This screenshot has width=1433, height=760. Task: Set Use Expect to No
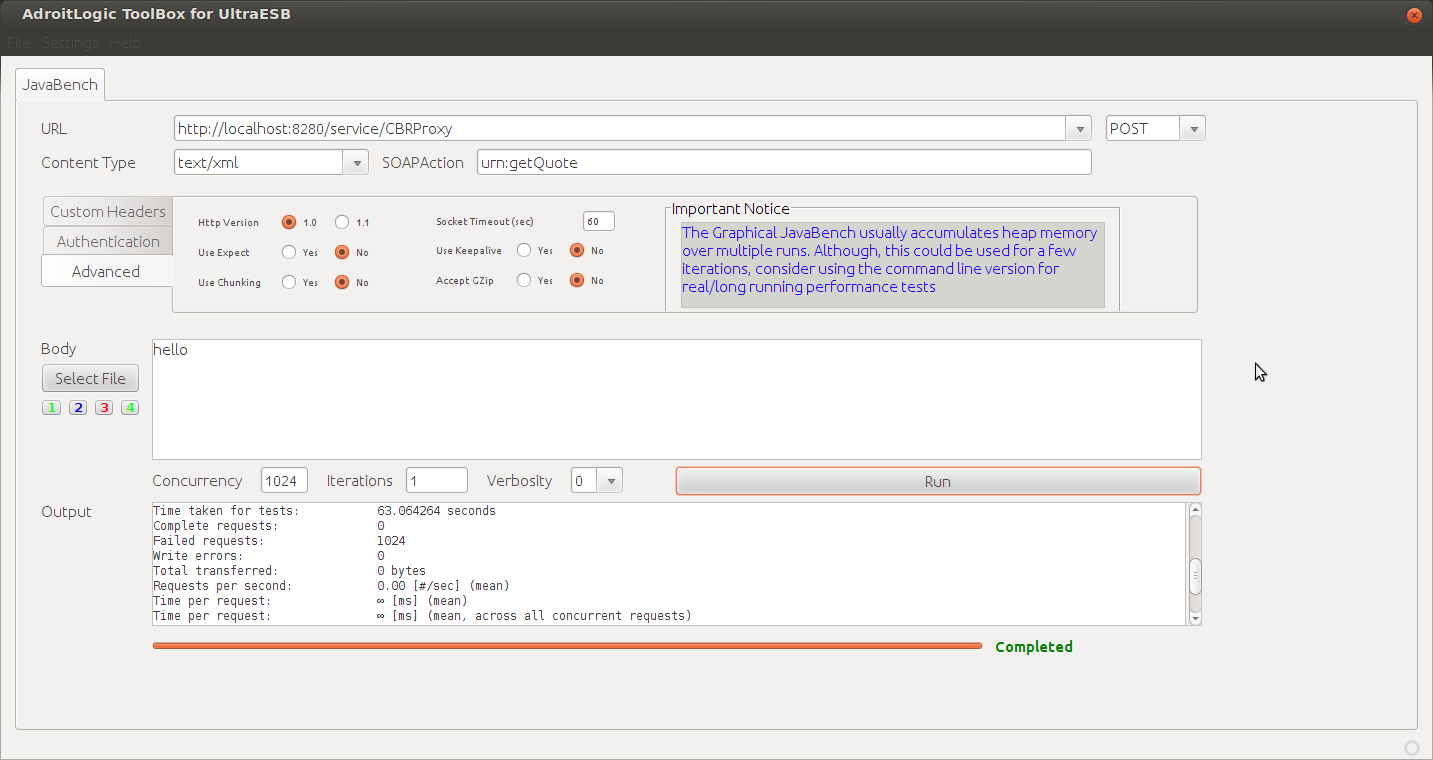(x=342, y=252)
